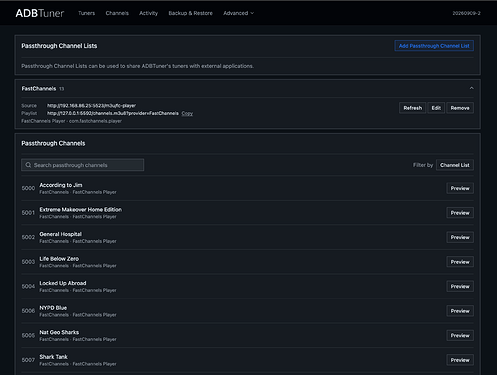Image resolution: width=497 pixels, height=375 pixels.
Task: Click the FastChannels Player package text
Action: 72,121
